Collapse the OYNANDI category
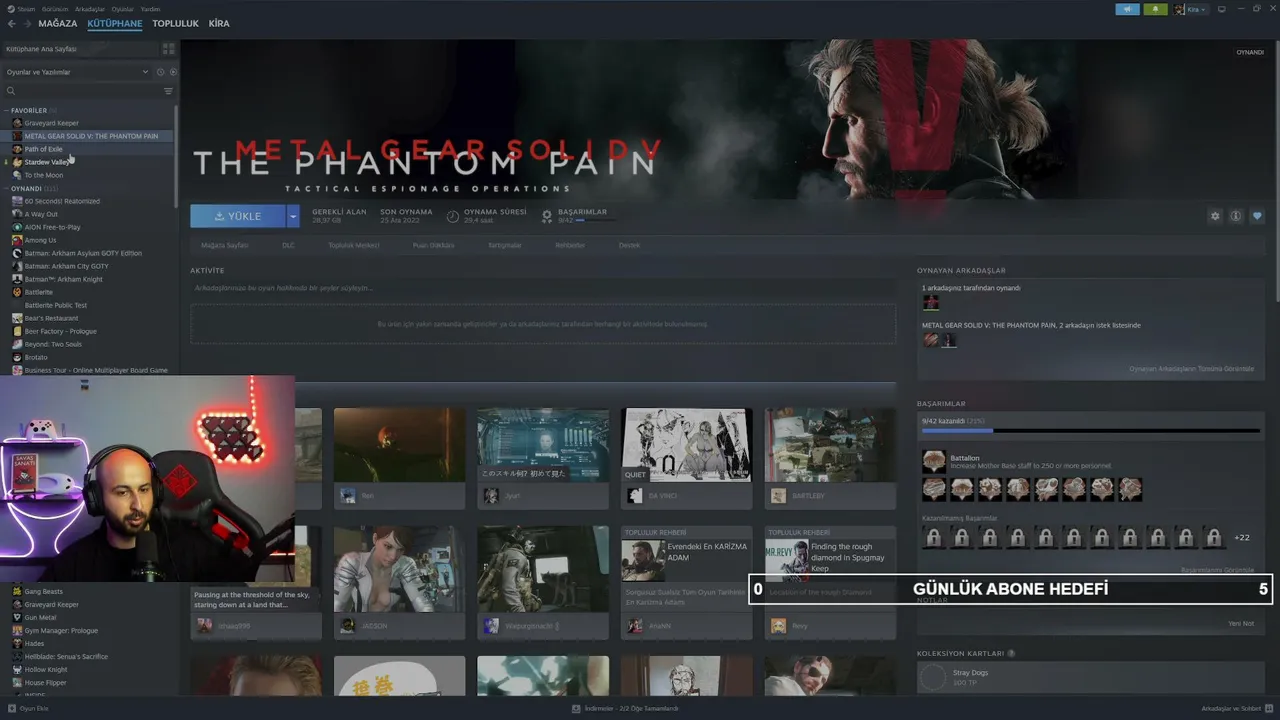Image resolution: width=1280 pixels, height=720 pixels. tap(30, 188)
